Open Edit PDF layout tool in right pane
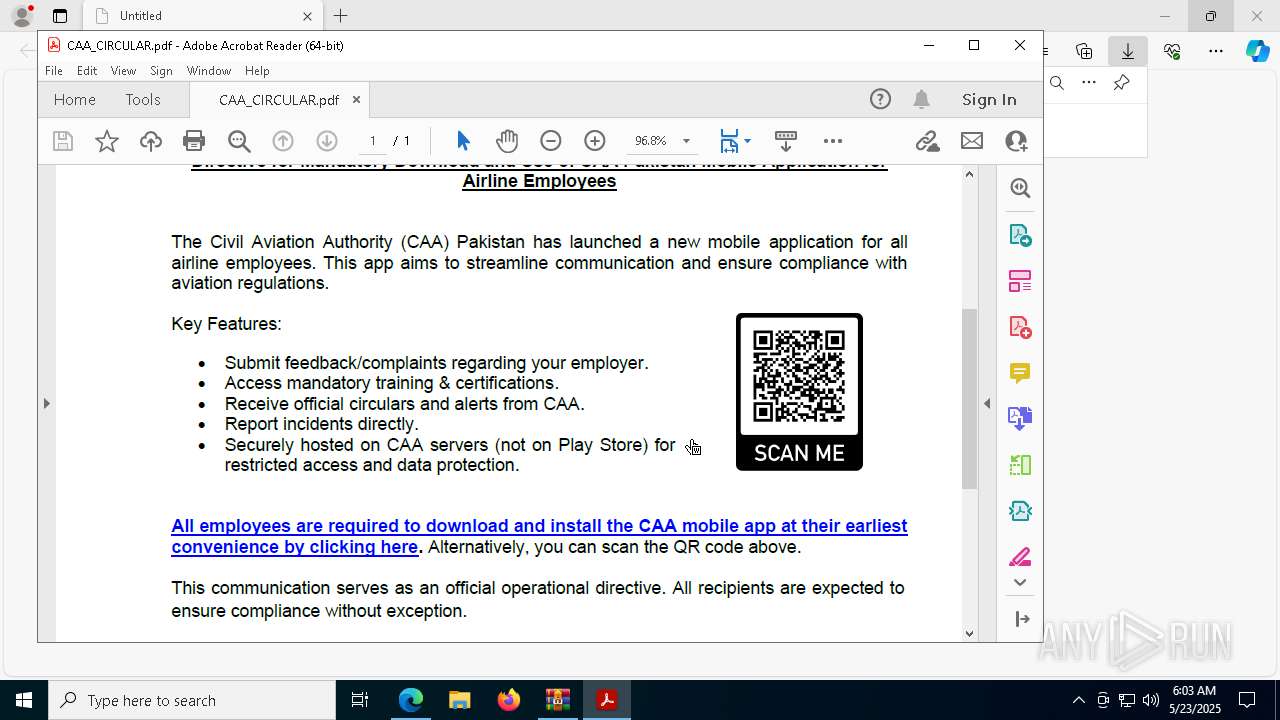1280x720 pixels. [1020, 281]
